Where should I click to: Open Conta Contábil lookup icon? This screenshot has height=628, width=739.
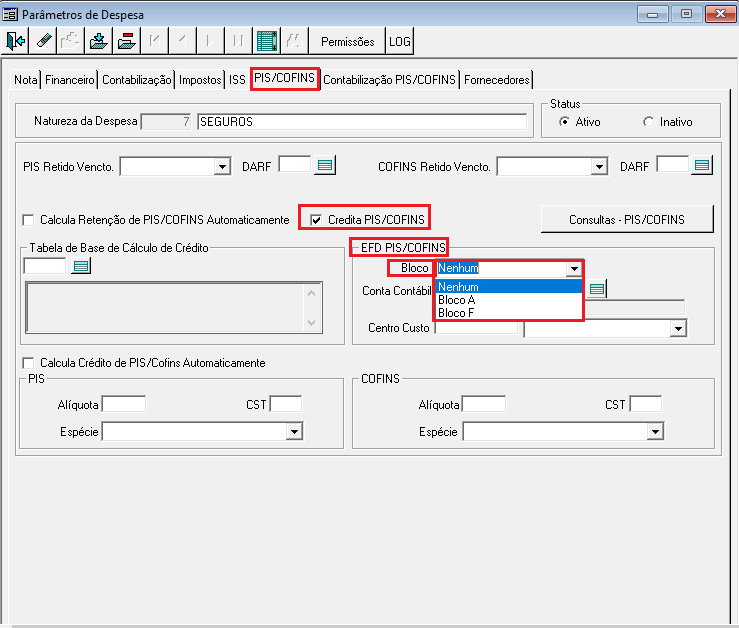tap(597, 289)
